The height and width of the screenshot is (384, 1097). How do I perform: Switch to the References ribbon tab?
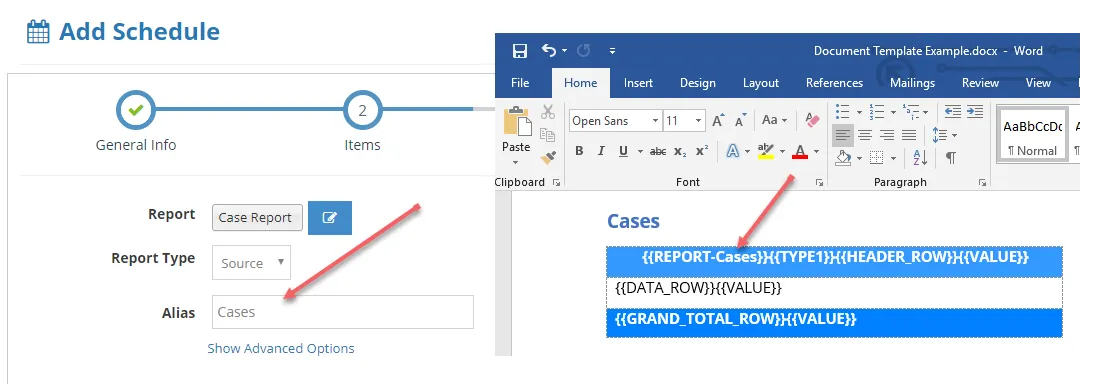pyautogui.click(x=834, y=83)
